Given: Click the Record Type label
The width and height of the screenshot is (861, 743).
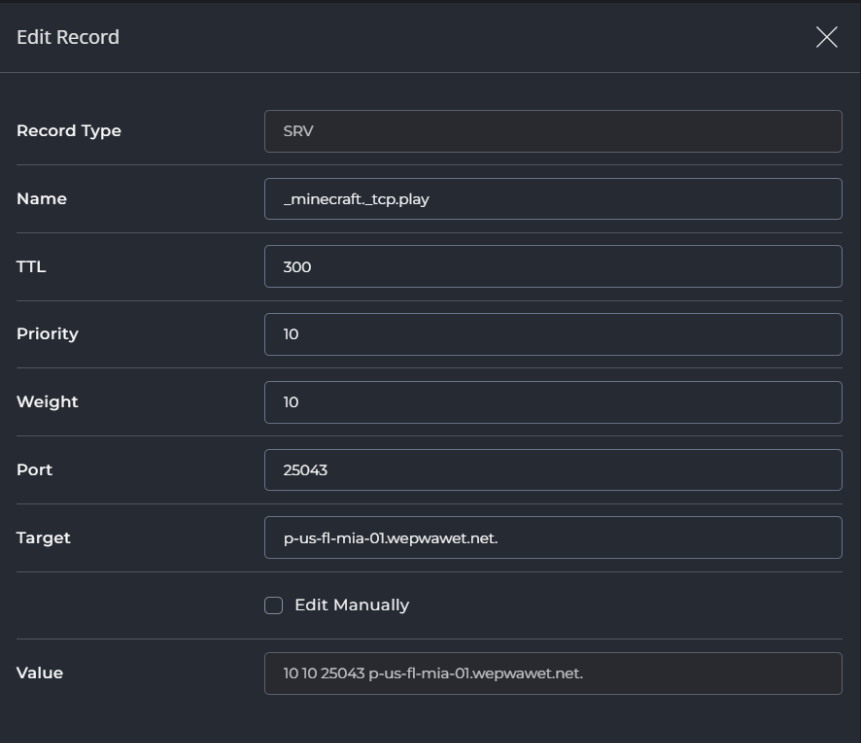Looking at the screenshot, I should pyautogui.click(x=69, y=131).
